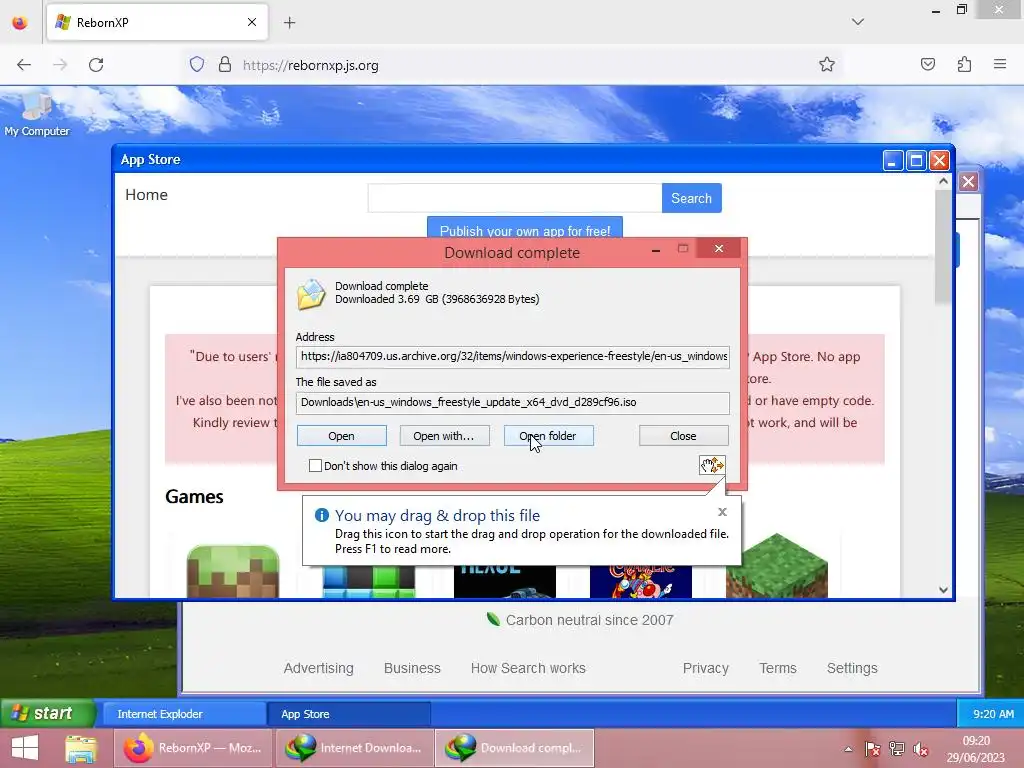1024x768 pixels.
Task: Open a new browser tab with plus
Action: [x=289, y=22]
